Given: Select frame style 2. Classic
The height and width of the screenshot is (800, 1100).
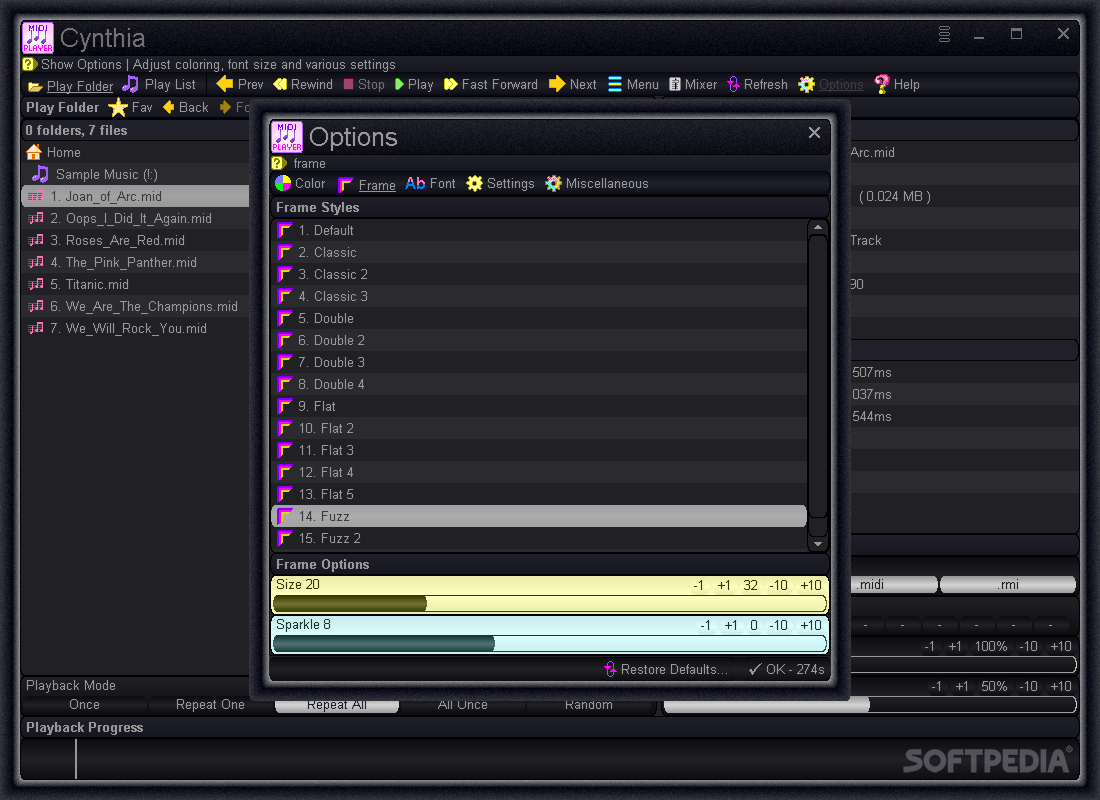Looking at the screenshot, I should (x=539, y=252).
